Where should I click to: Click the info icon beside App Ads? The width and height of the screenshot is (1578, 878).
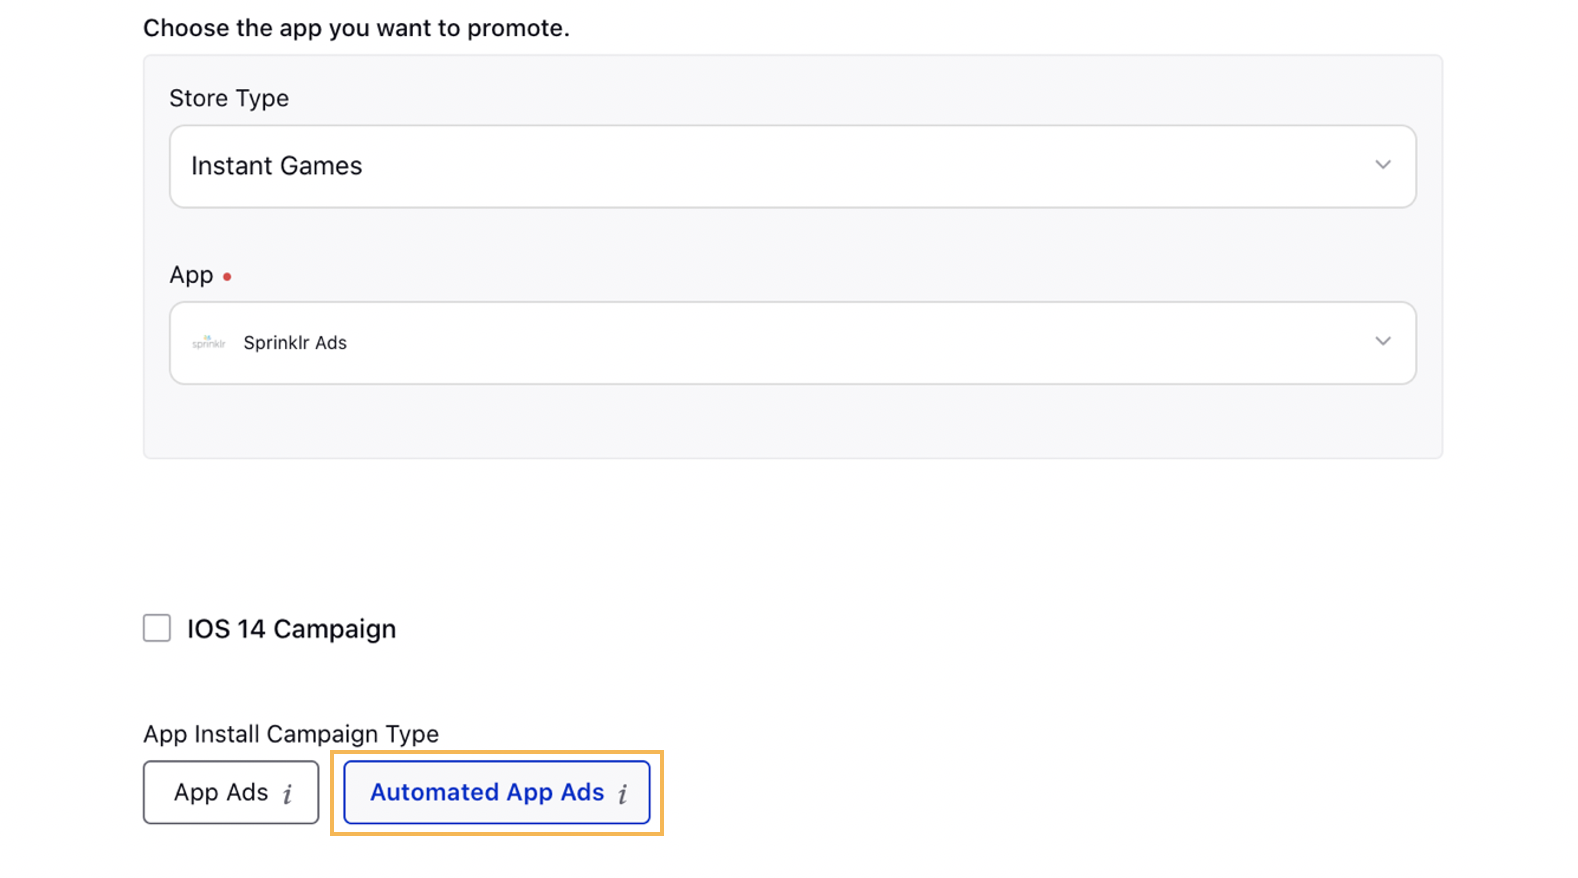[287, 794]
